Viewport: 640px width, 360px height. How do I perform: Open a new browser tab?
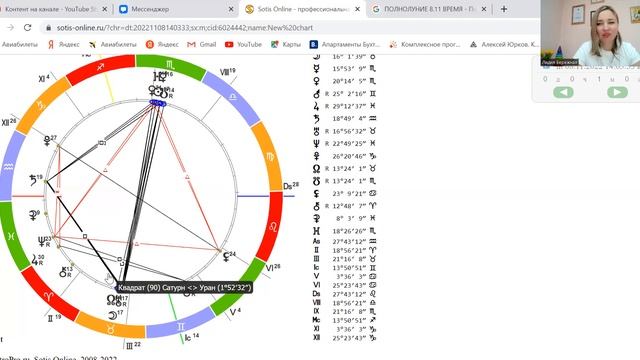coord(504,9)
